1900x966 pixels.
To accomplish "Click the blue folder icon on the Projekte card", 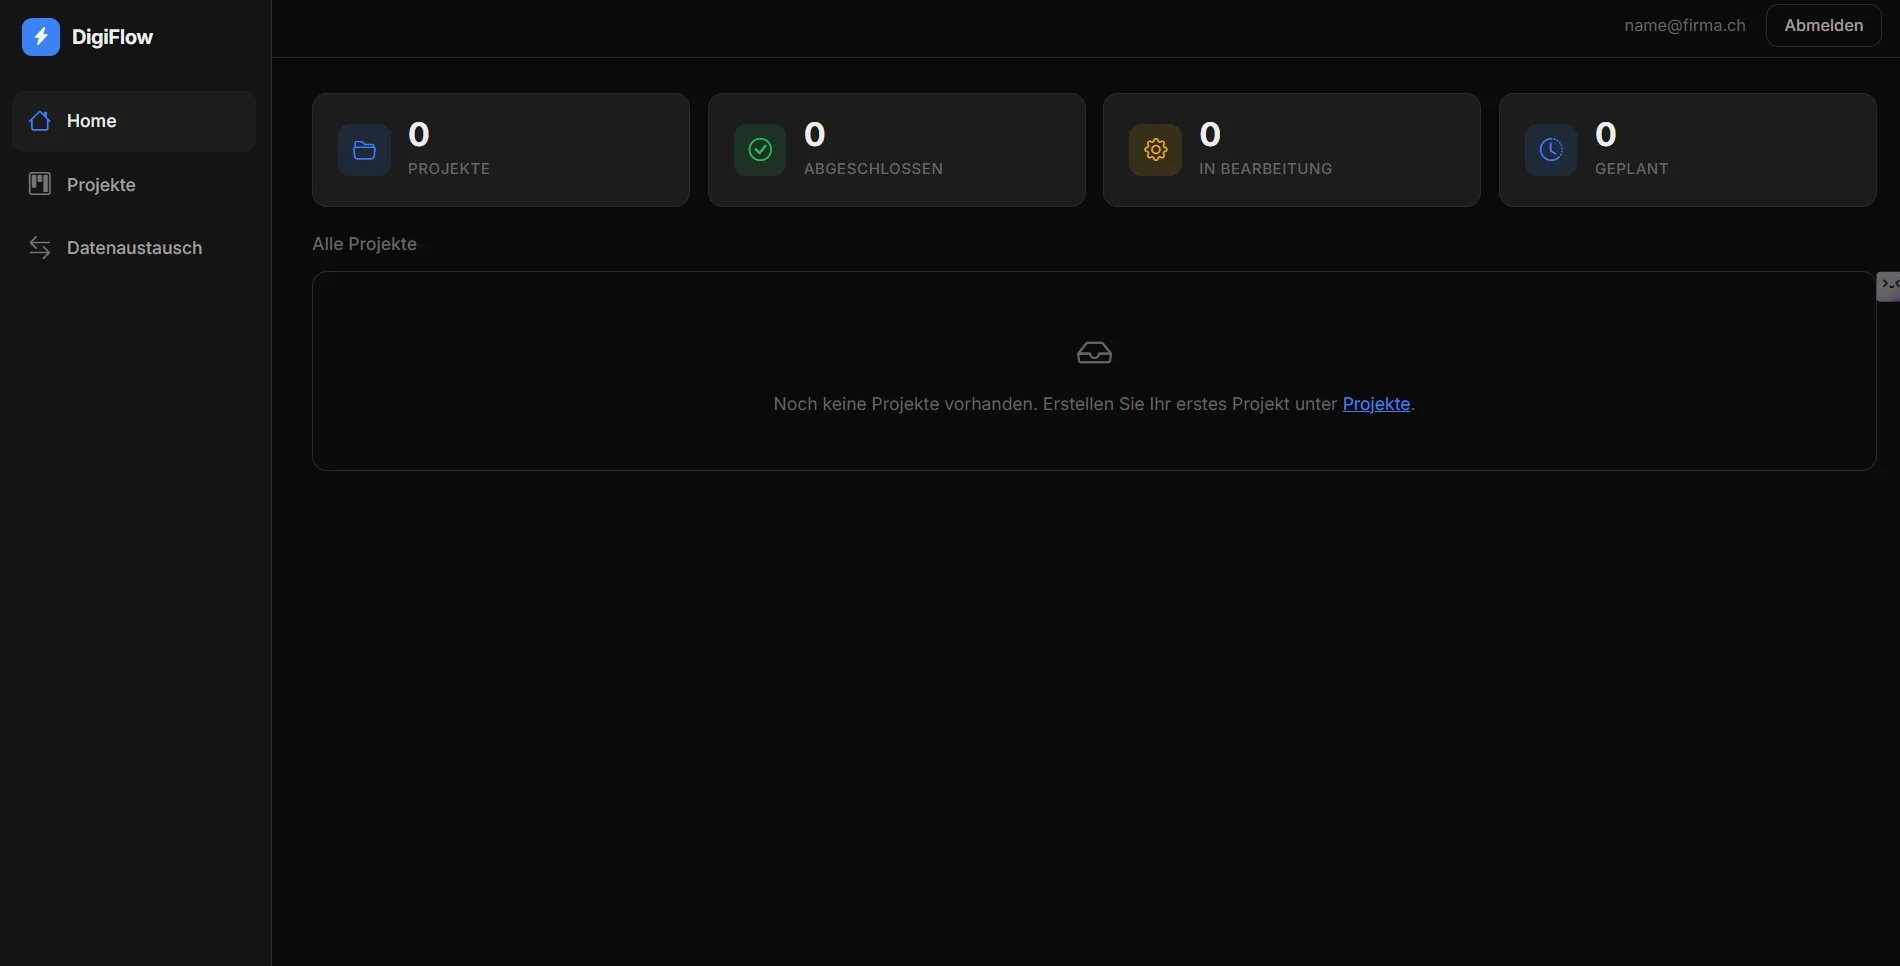I will pos(363,150).
